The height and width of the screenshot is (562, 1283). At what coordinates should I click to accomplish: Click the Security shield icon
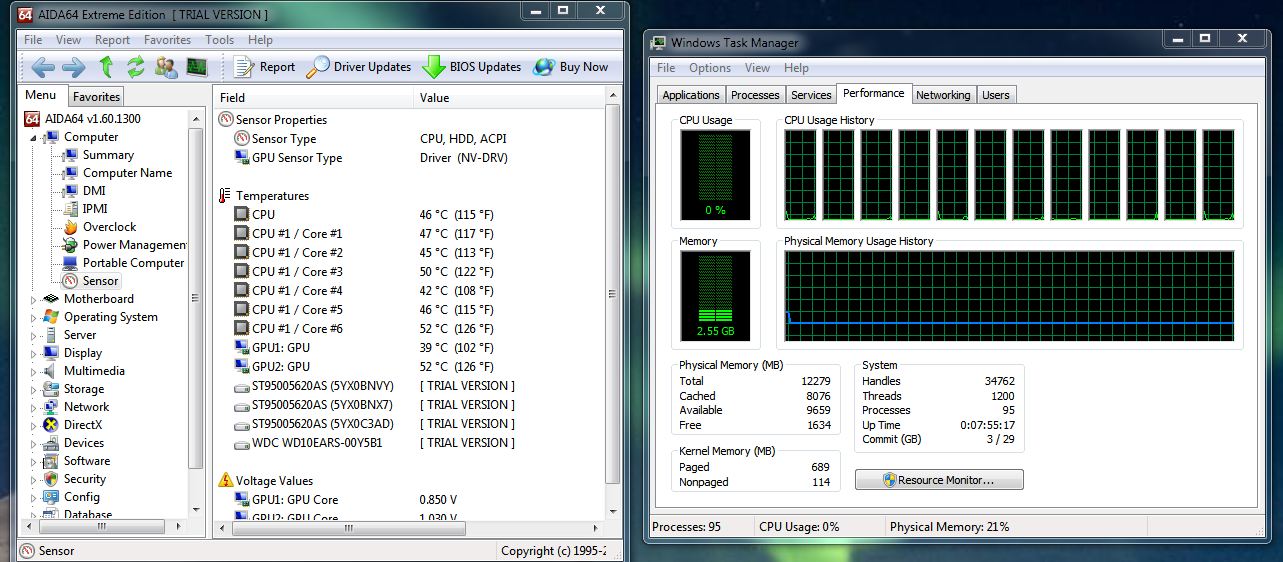[51, 479]
